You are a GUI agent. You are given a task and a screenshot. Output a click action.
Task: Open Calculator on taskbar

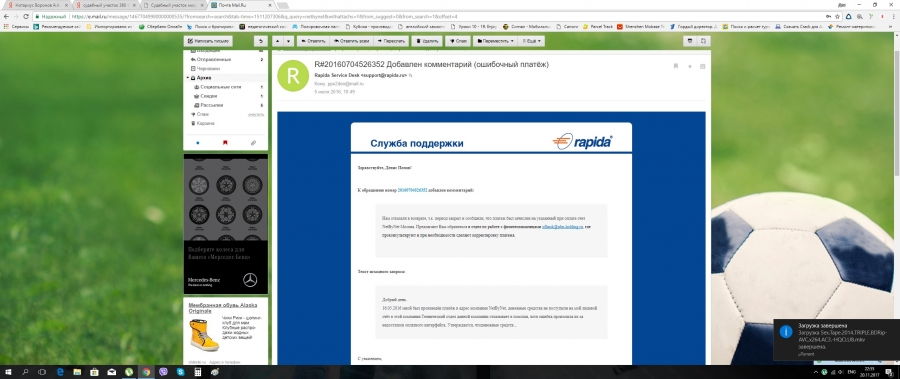tap(197, 372)
